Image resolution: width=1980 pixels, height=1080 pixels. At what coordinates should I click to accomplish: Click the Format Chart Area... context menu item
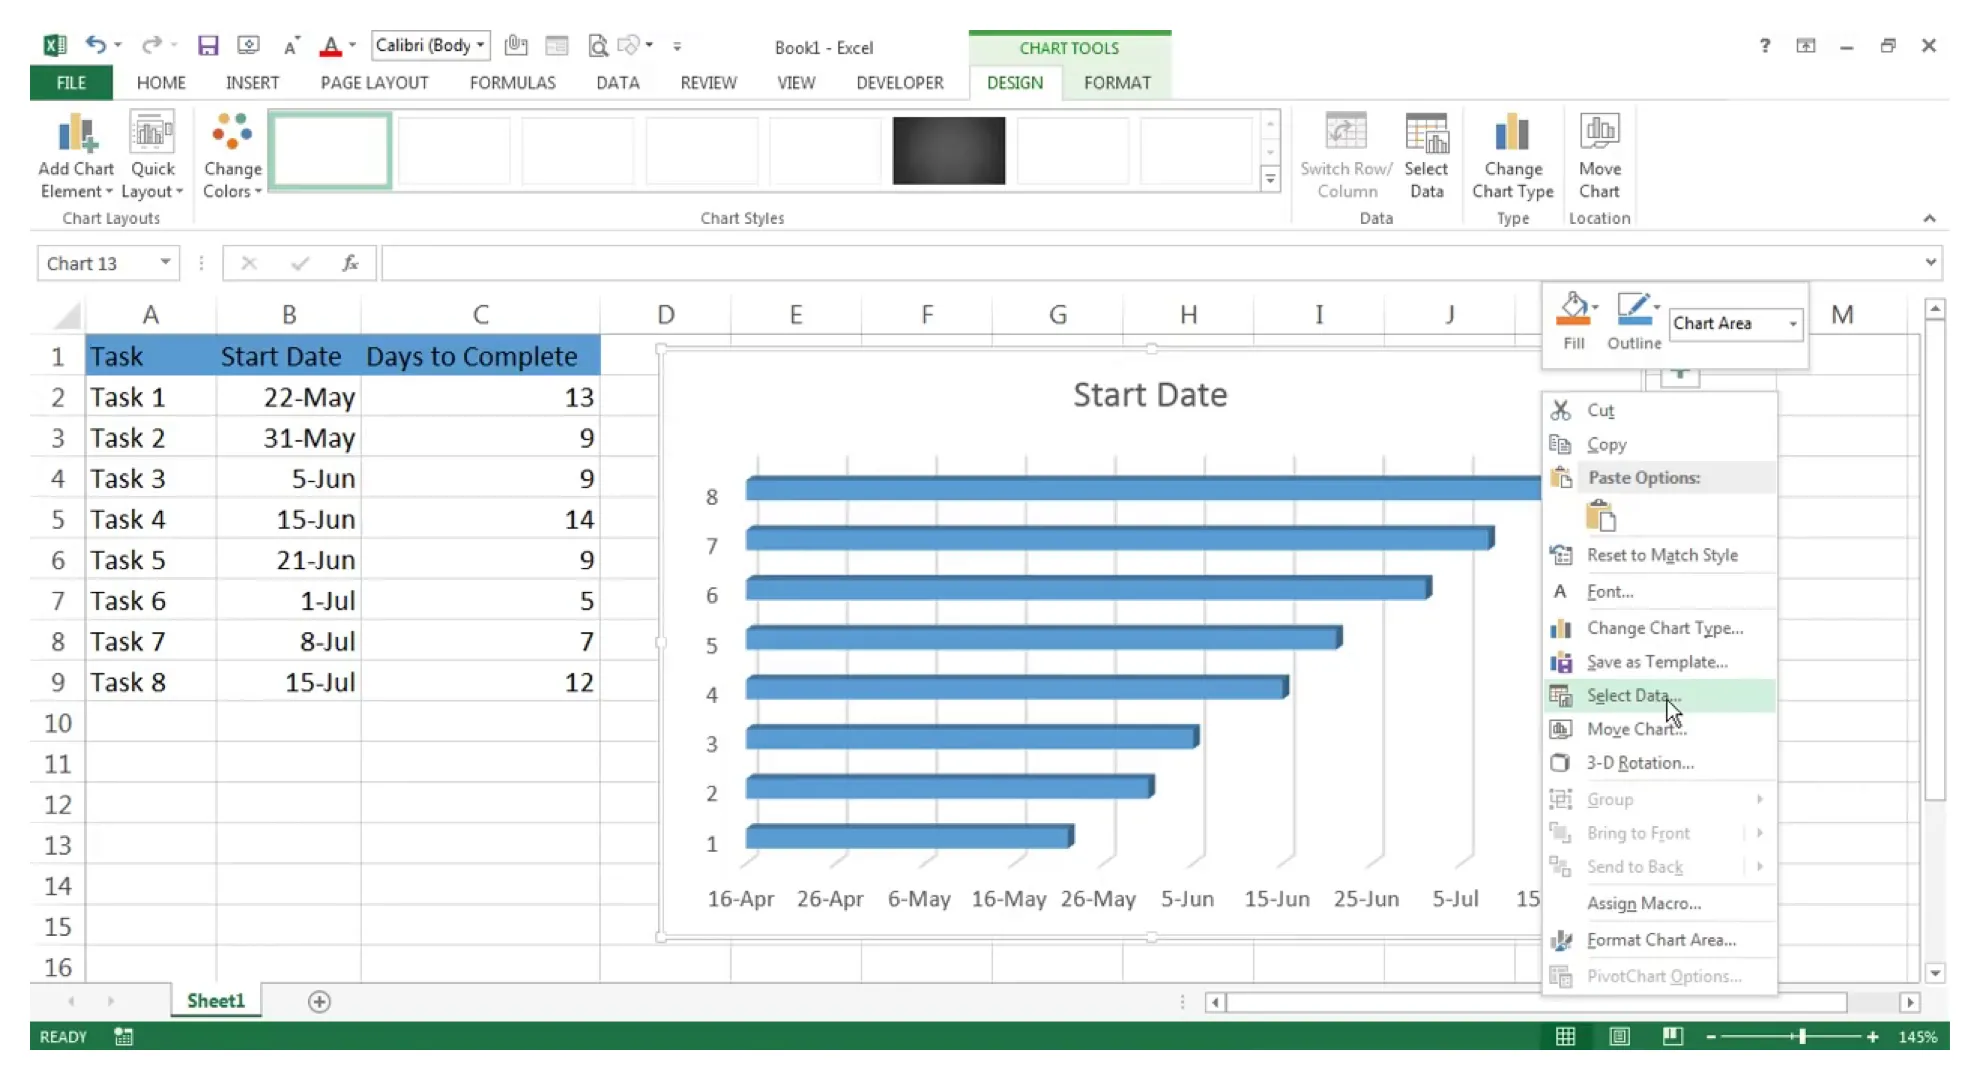1662,939
